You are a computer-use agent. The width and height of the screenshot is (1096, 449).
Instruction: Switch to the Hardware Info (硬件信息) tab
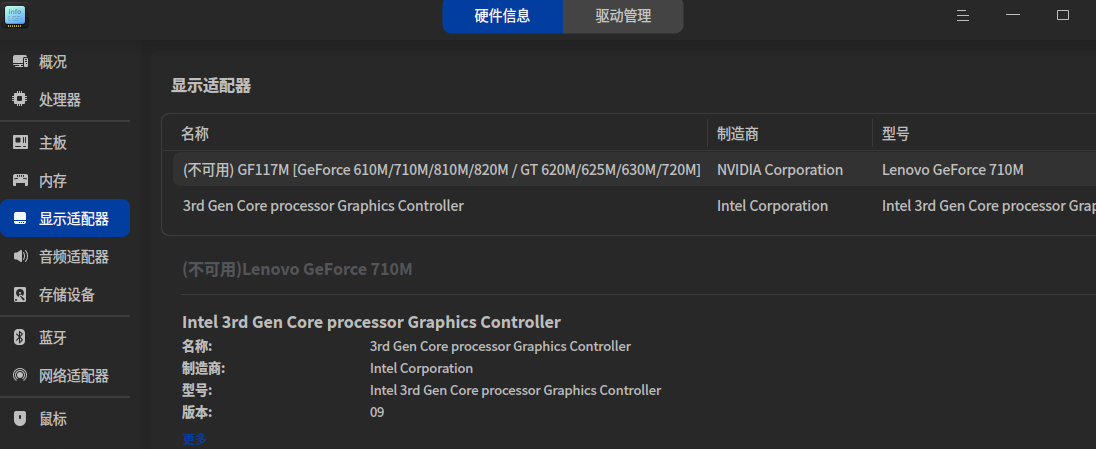point(502,16)
